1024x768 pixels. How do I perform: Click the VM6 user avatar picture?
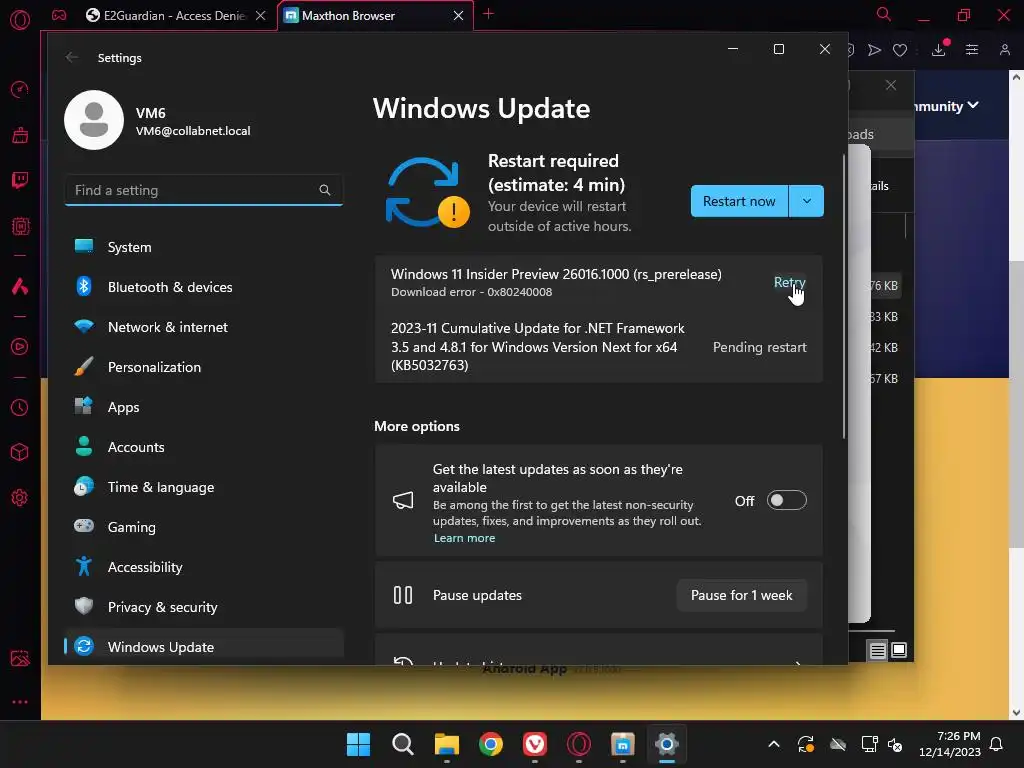(x=94, y=120)
